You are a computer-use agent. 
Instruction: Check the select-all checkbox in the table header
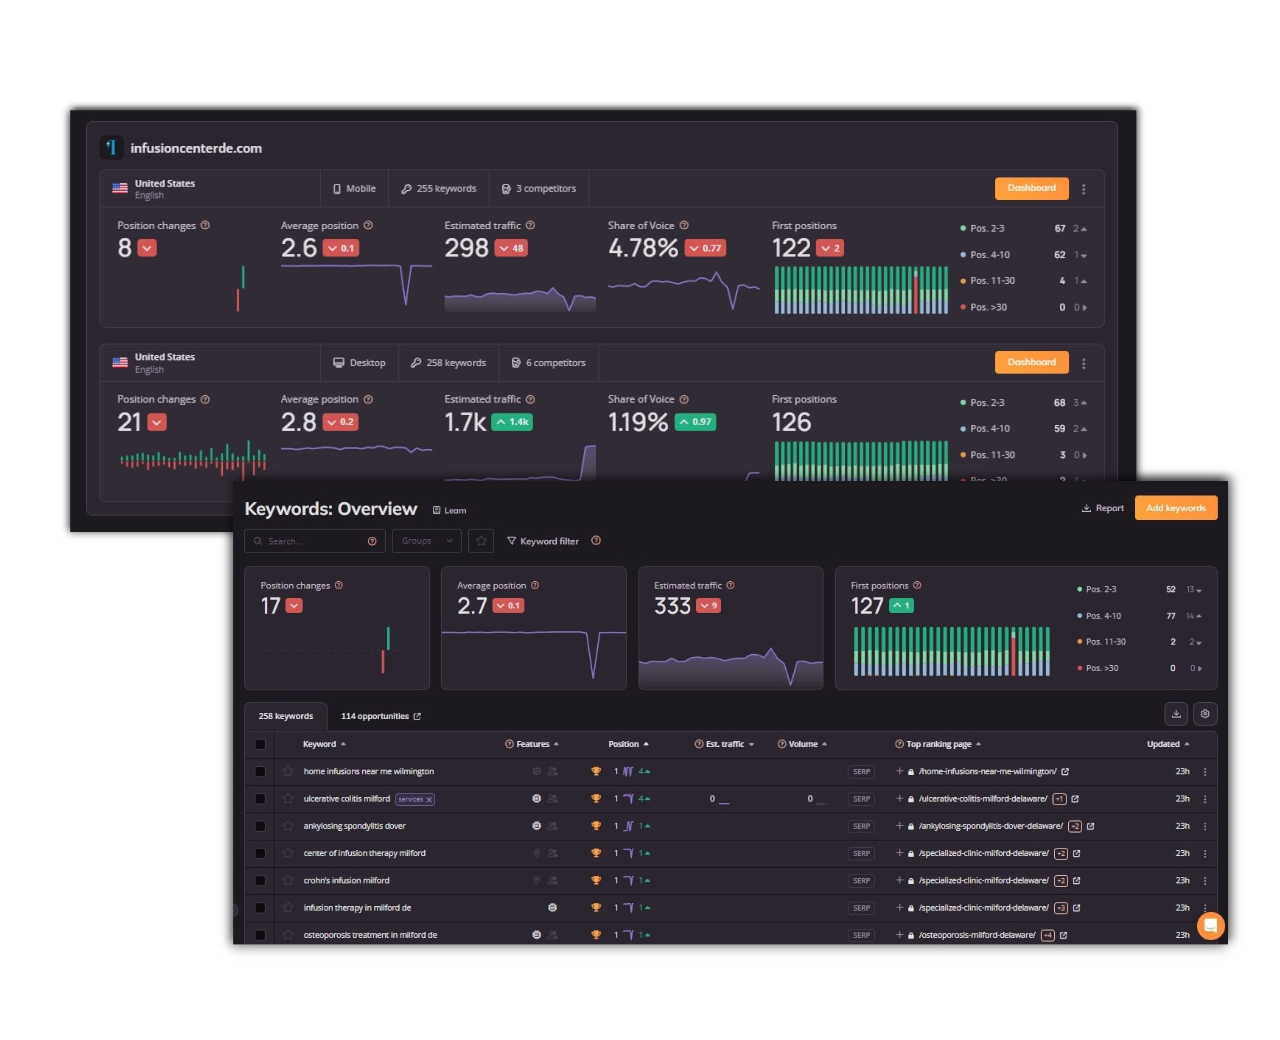pyautogui.click(x=260, y=744)
